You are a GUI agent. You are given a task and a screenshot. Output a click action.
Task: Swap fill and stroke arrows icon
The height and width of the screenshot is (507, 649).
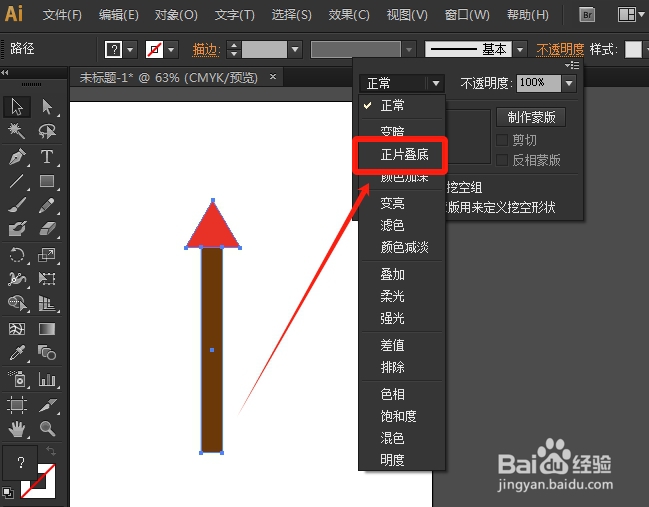pos(50,451)
